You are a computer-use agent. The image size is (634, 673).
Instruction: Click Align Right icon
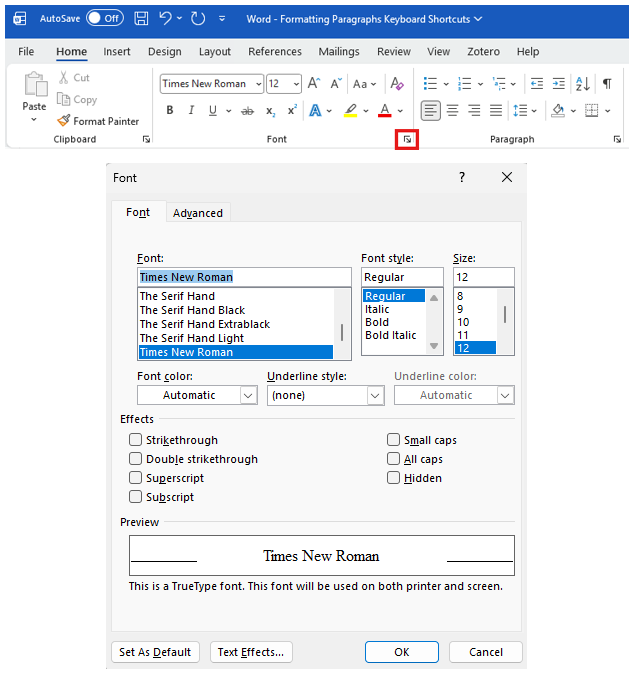(474, 110)
